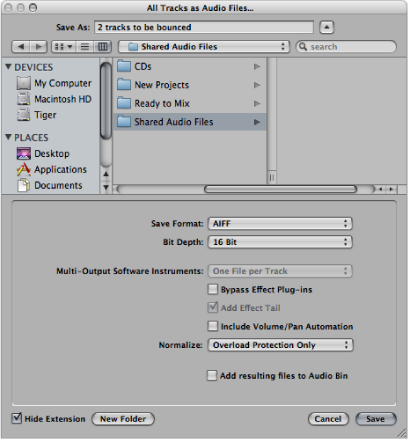Viewport: 408px width, 439px height.
Task: Open the Save Format dropdown
Action: [x=280, y=223]
